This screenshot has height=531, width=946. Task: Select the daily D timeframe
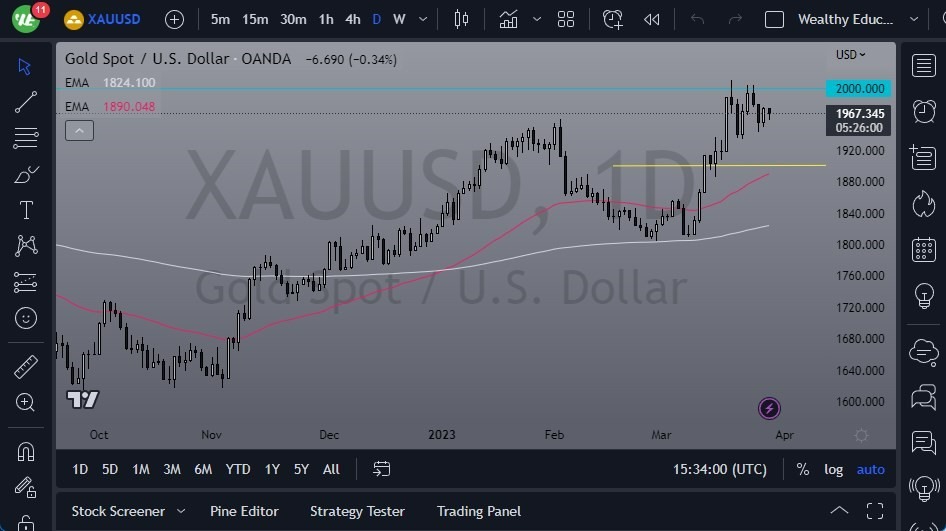[x=376, y=19]
